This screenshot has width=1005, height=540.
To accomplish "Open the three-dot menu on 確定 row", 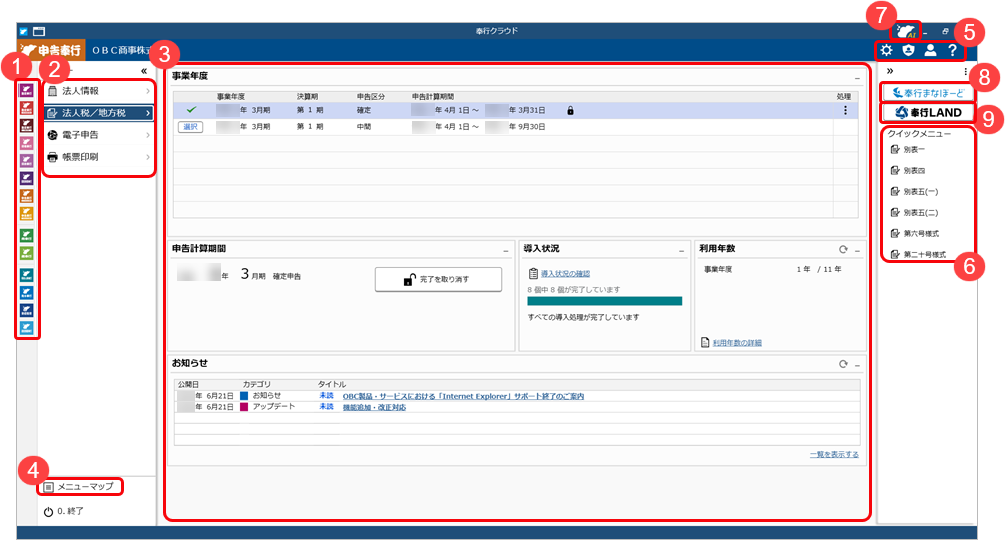I will (x=845, y=110).
